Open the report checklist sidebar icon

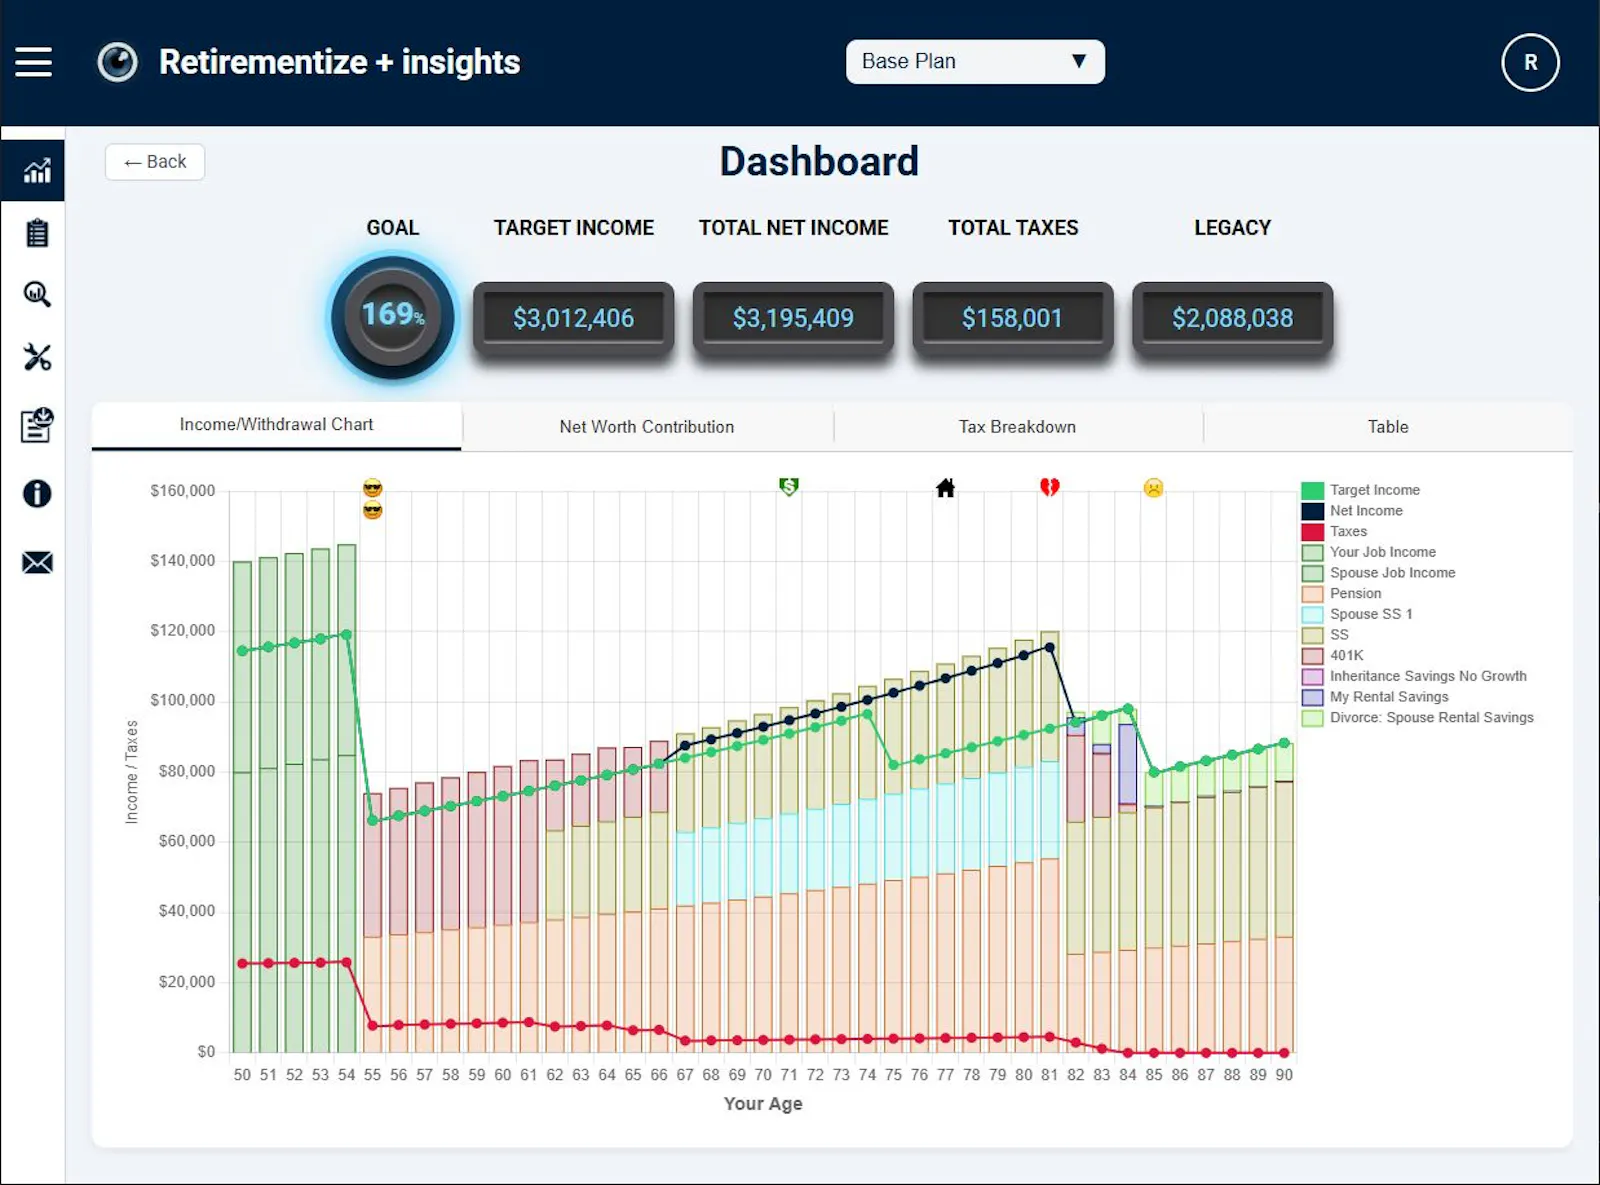(37, 424)
